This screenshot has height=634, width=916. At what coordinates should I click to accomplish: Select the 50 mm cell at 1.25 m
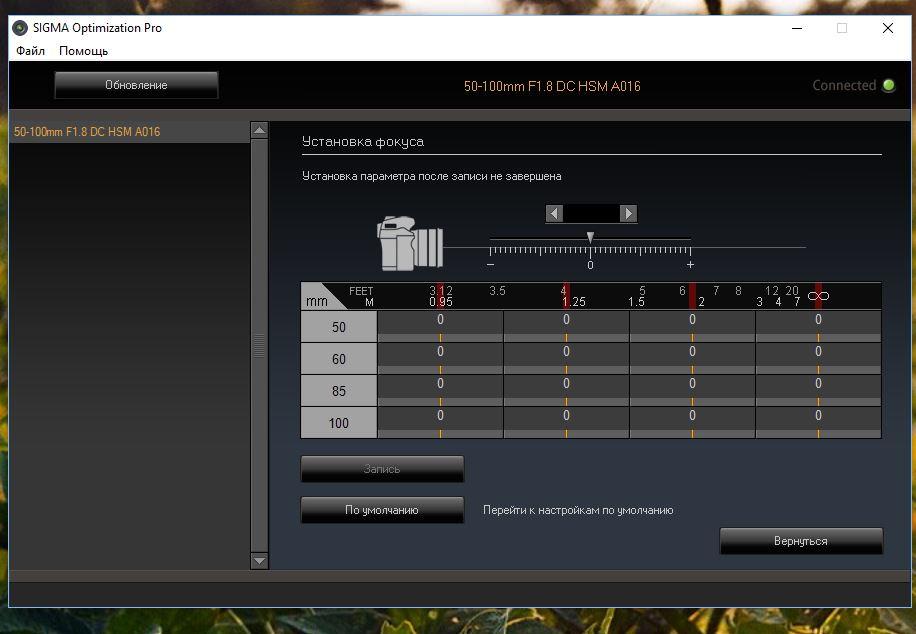click(x=567, y=326)
